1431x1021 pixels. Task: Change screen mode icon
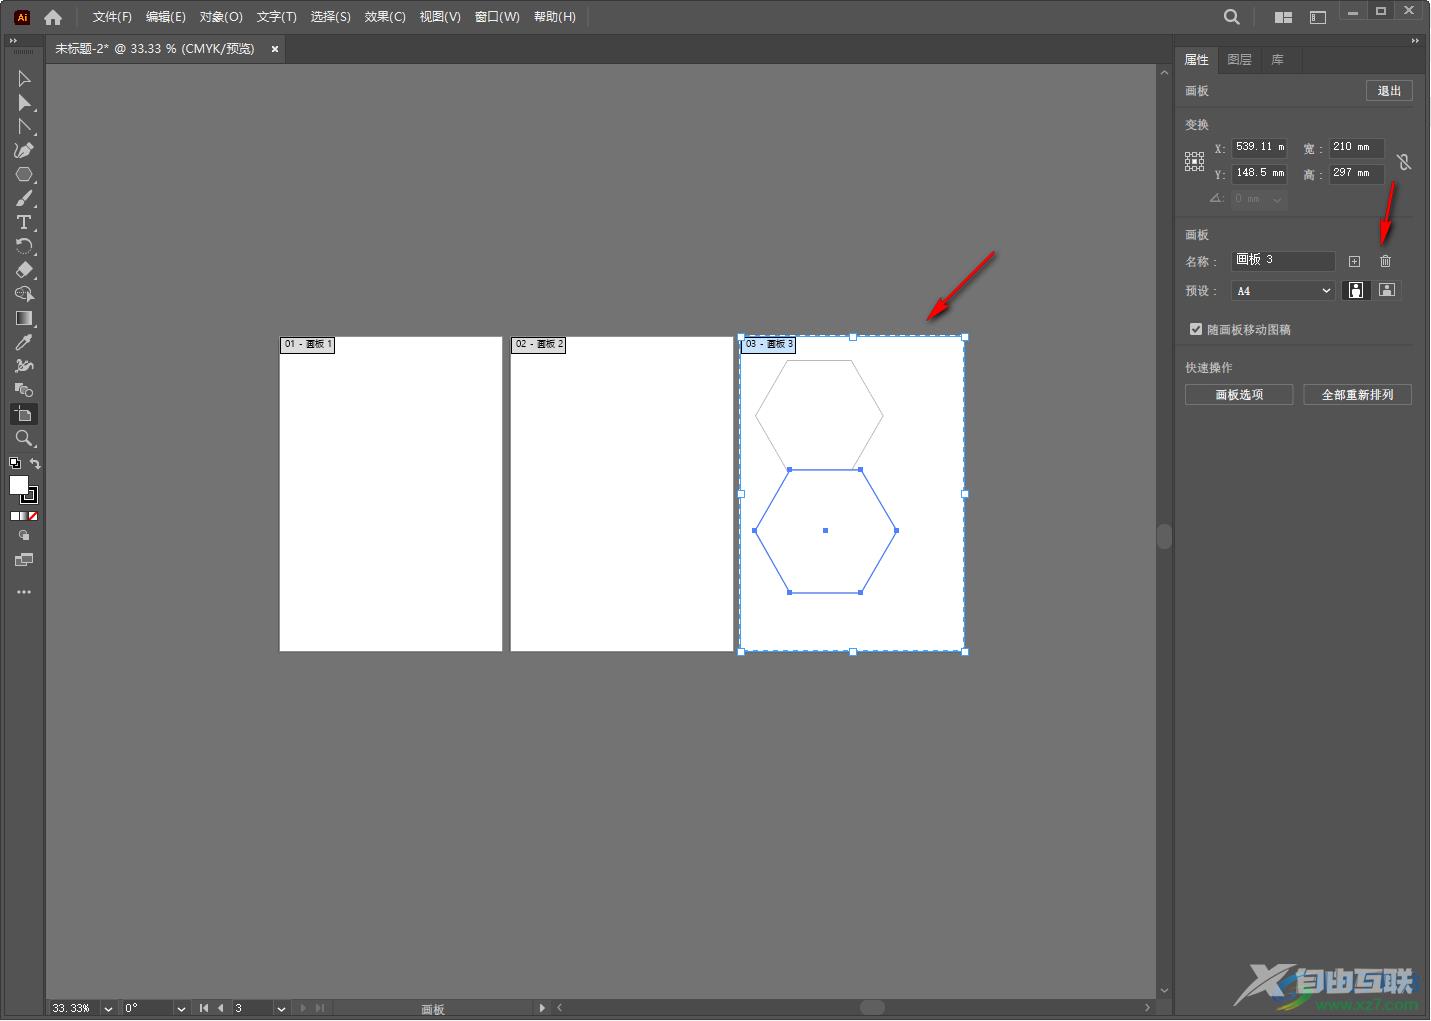(x=24, y=560)
